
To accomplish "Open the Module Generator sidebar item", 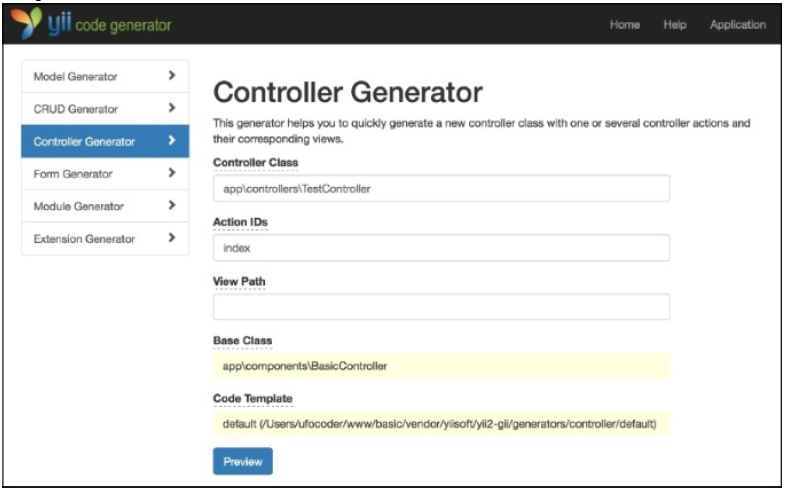I will 105,206.
